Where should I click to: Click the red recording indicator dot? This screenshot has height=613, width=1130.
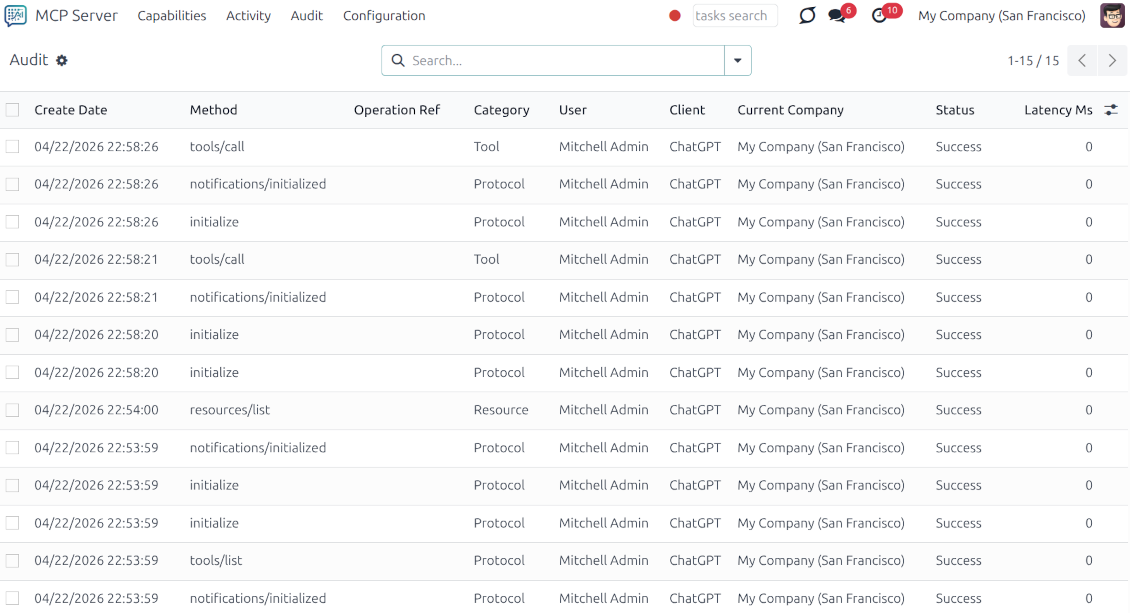pyautogui.click(x=675, y=16)
